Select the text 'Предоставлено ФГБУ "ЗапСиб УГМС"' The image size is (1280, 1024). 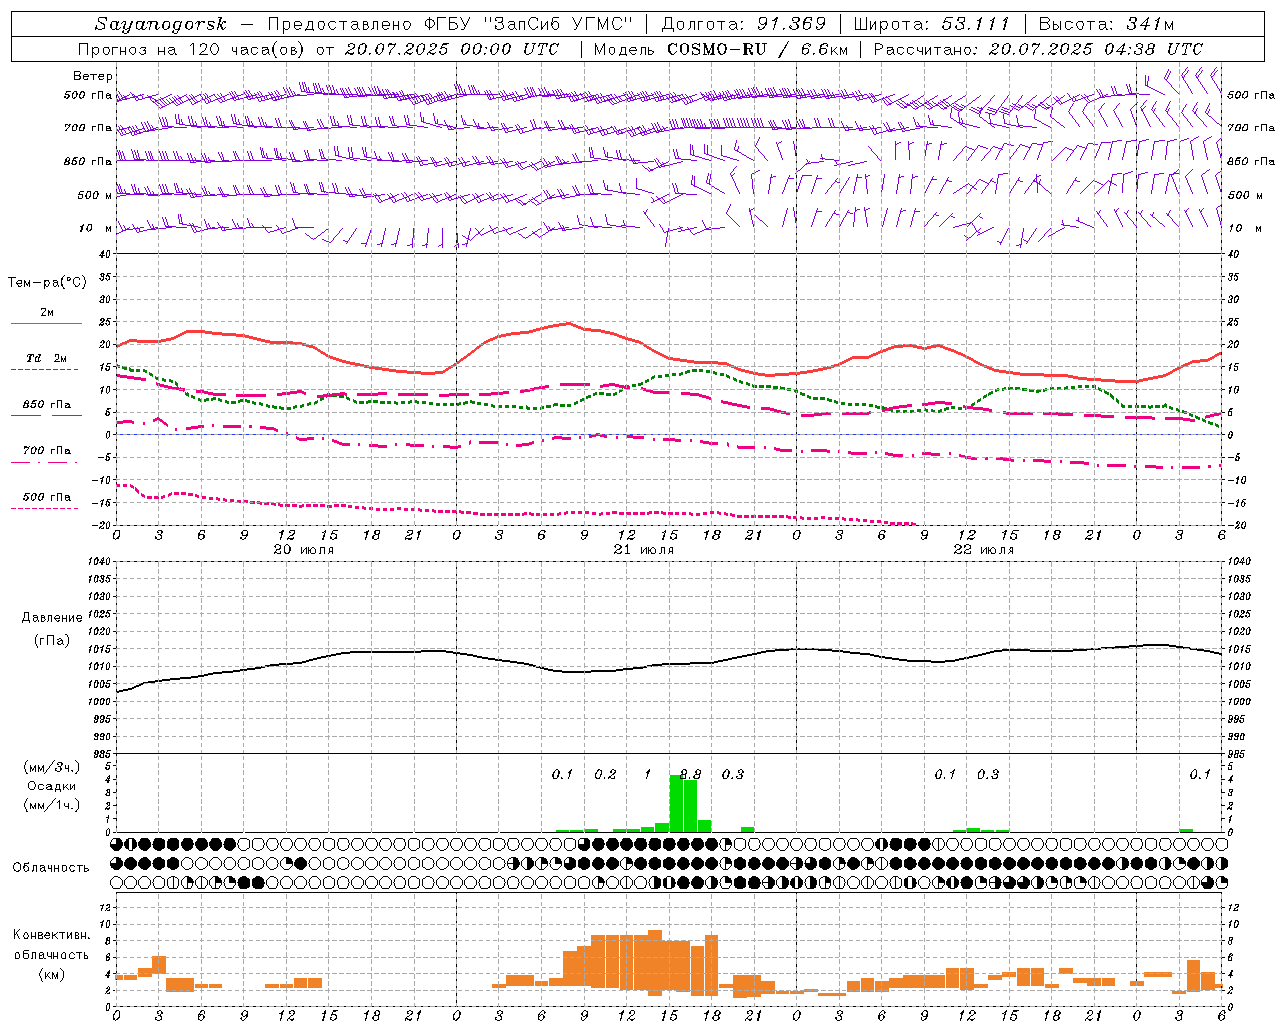pos(450,24)
